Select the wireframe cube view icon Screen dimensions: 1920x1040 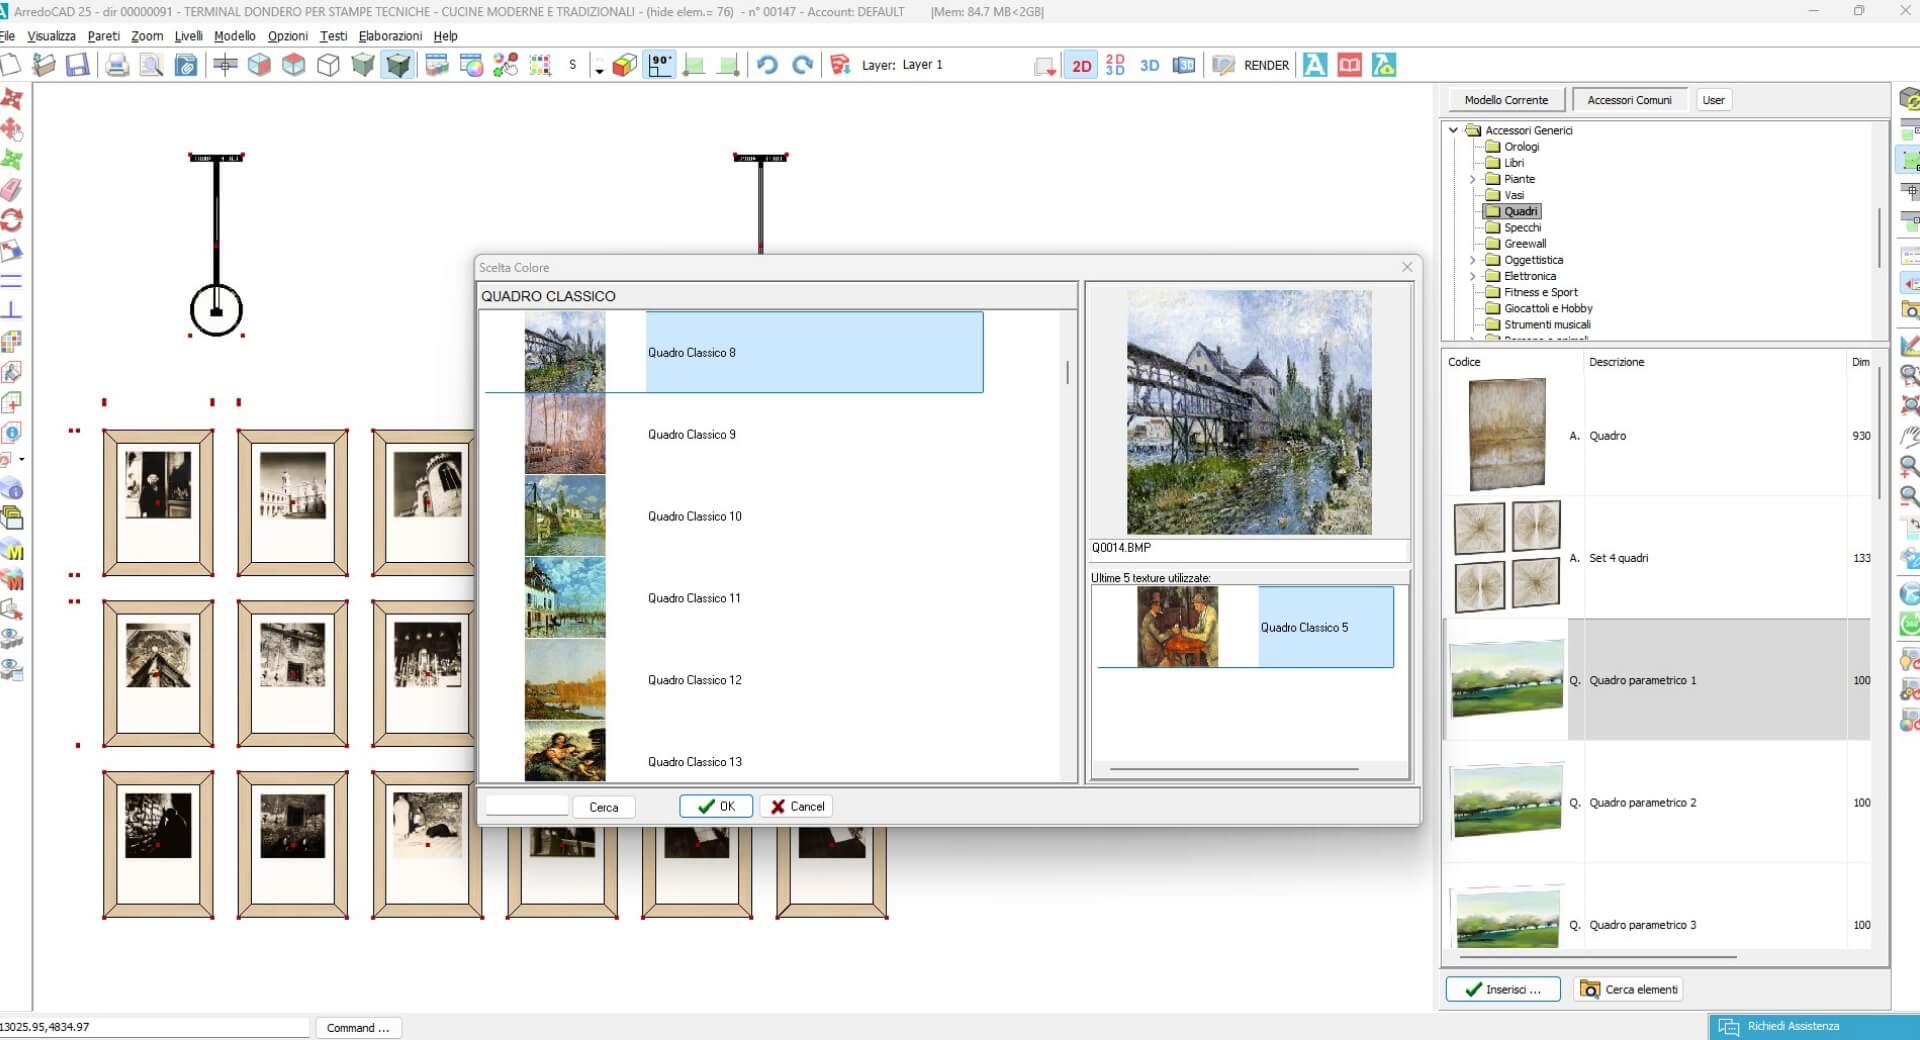click(328, 65)
